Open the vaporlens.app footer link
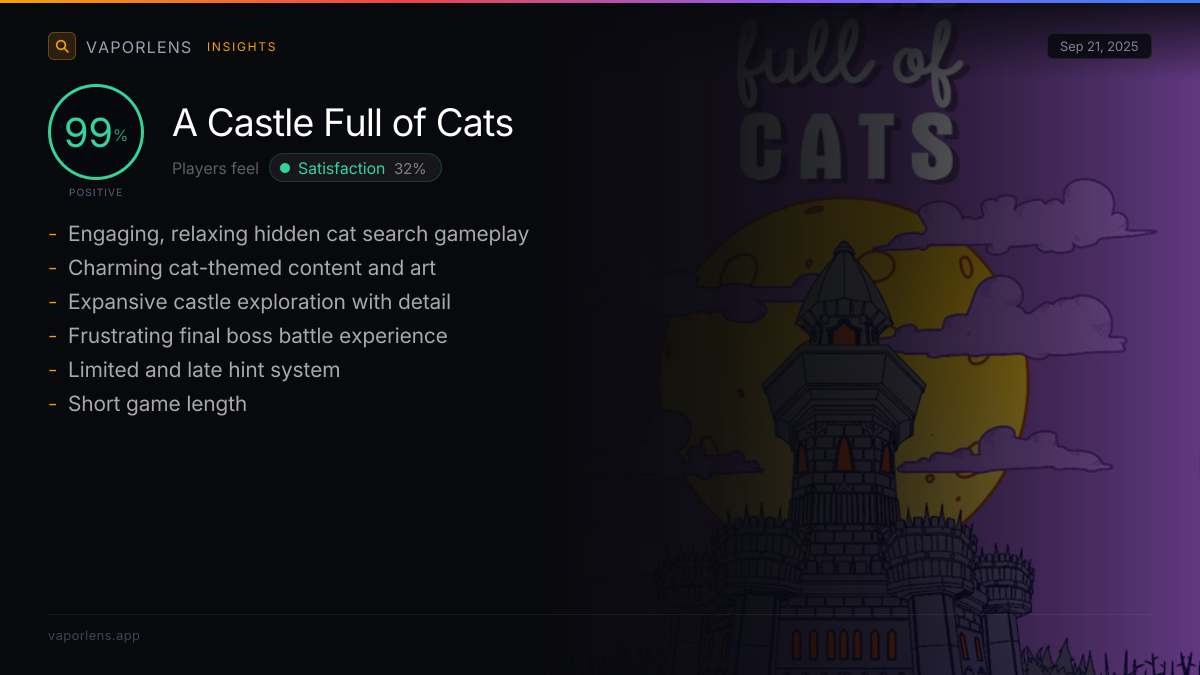The image size is (1200, 675). [x=94, y=636]
